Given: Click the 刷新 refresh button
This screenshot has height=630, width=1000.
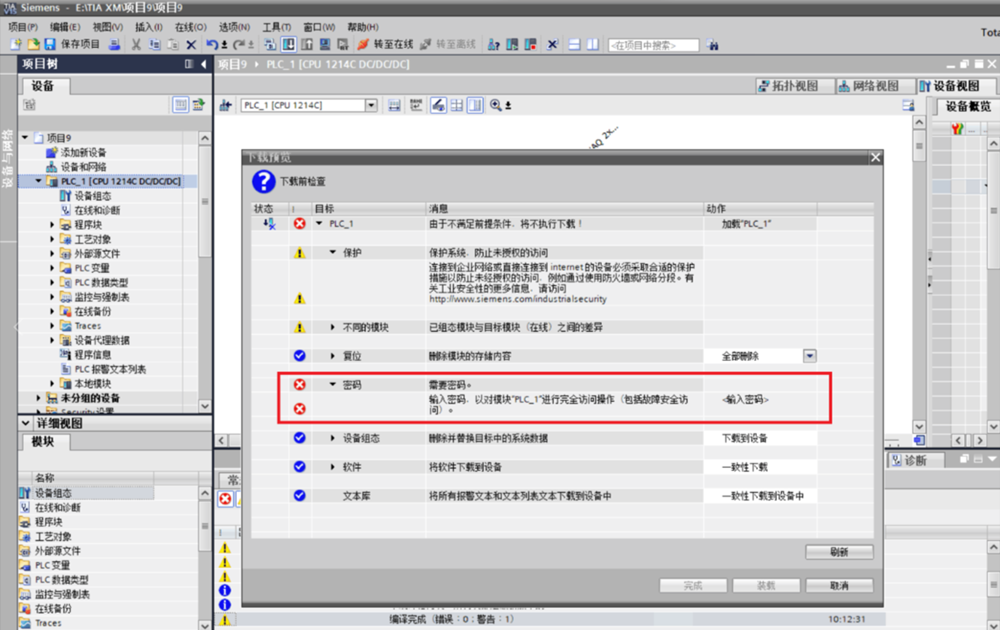Looking at the screenshot, I should (839, 552).
